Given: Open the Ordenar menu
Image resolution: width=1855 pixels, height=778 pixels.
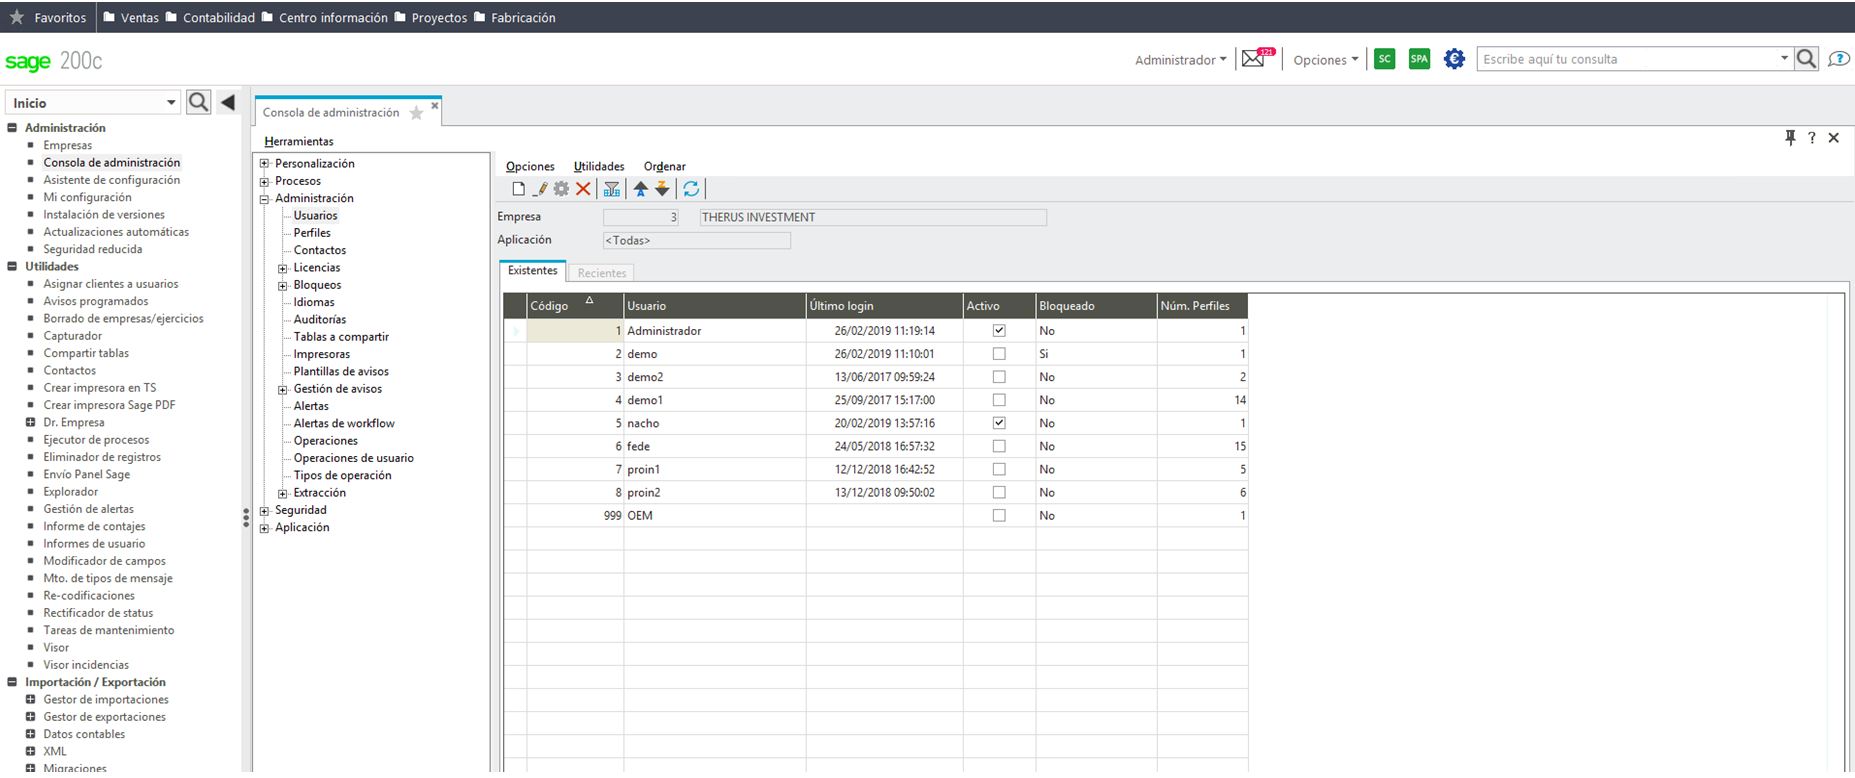Looking at the screenshot, I should tap(665, 166).
